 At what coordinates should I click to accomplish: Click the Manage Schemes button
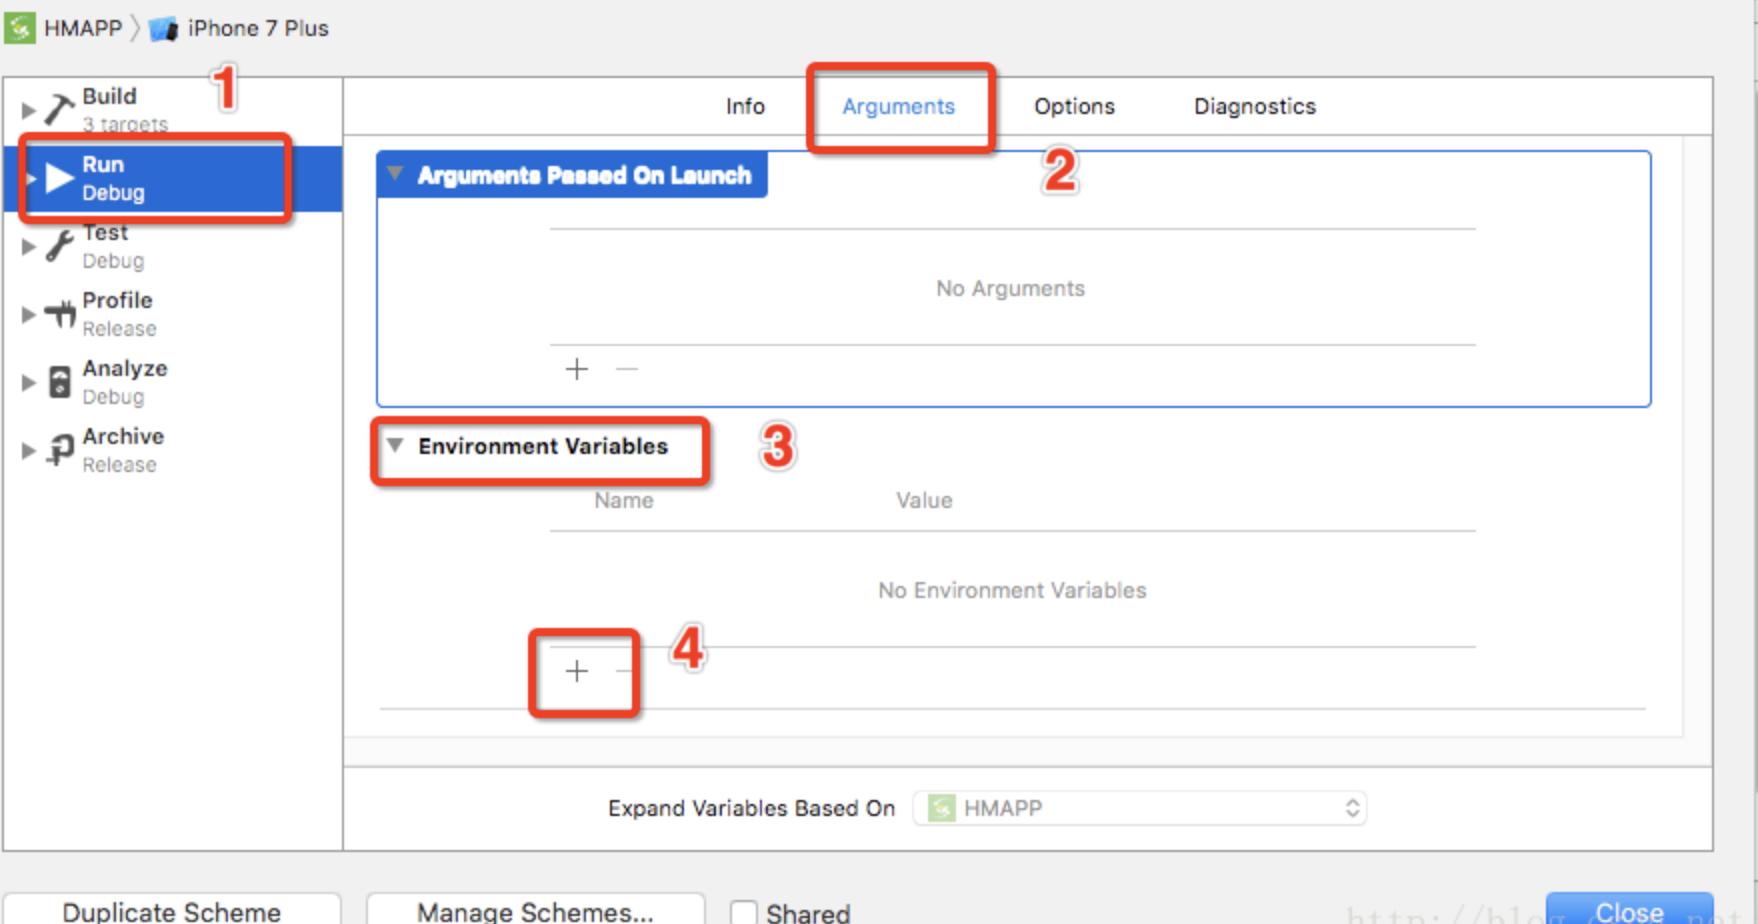coord(535,911)
